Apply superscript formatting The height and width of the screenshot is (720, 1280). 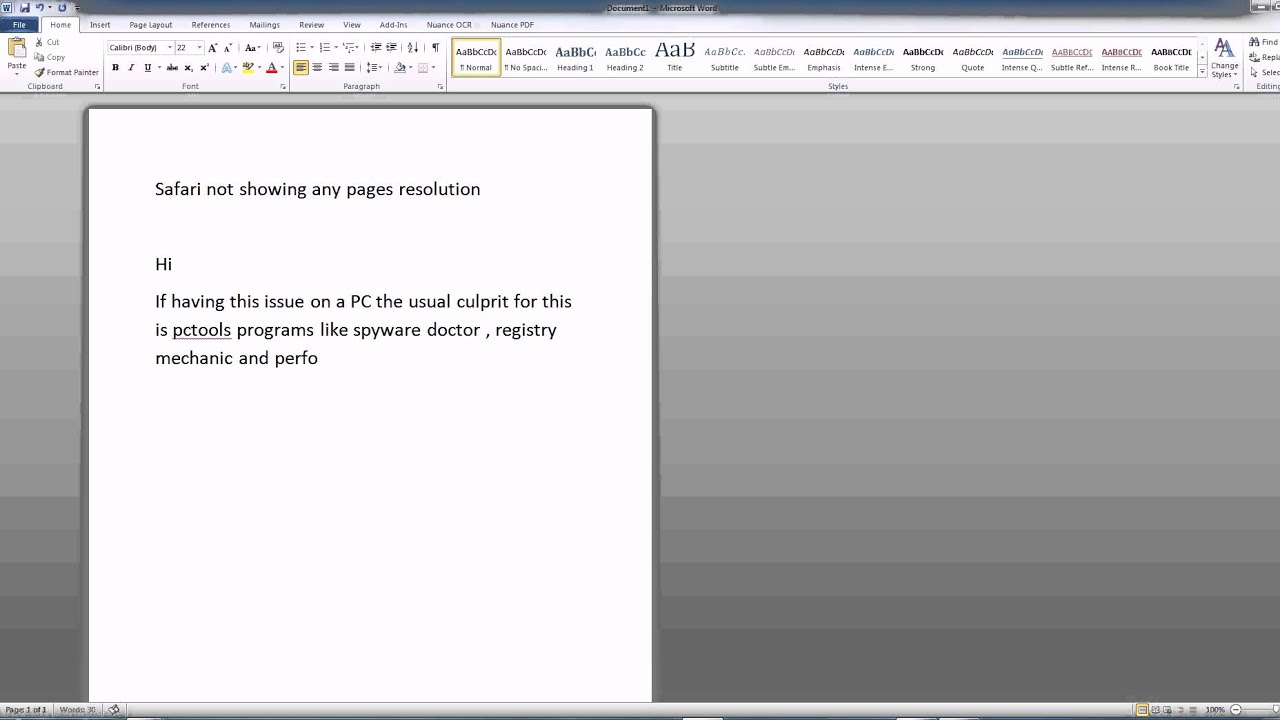pos(204,68)
